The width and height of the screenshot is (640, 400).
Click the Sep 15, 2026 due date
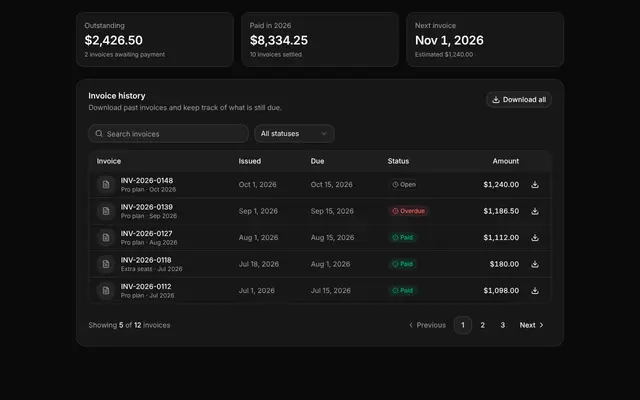point(332,211)
